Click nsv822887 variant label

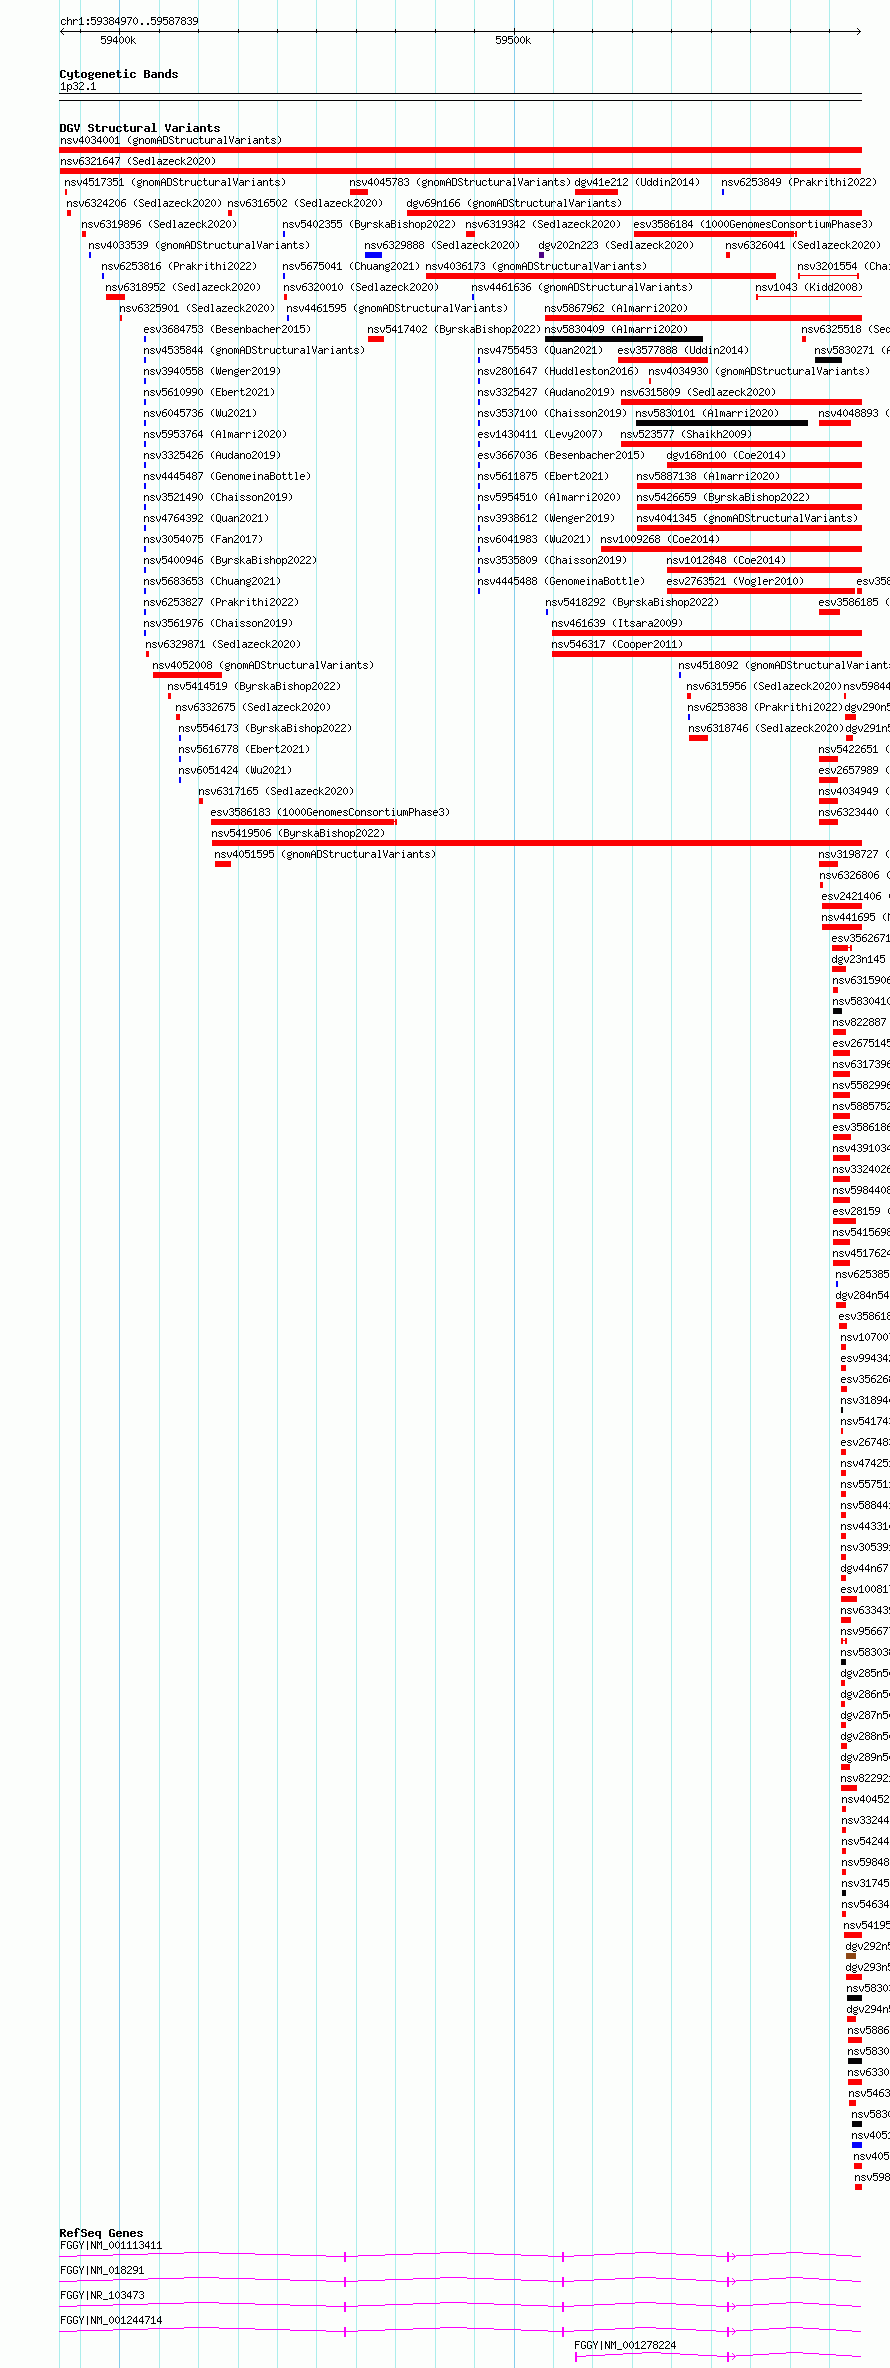point(860,1022)
